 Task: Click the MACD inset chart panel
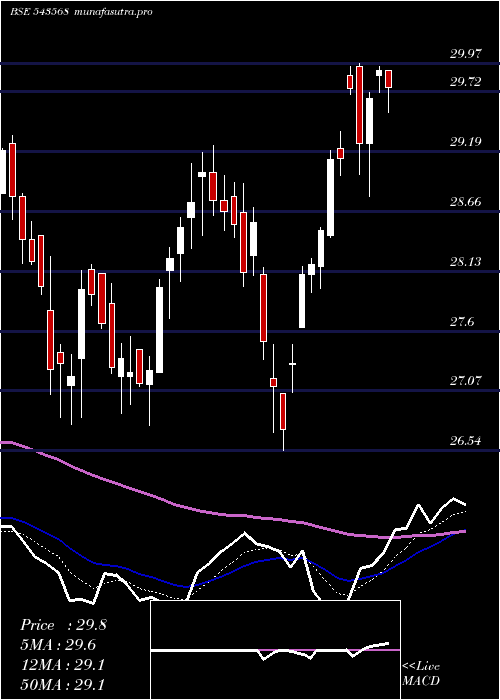275,650
